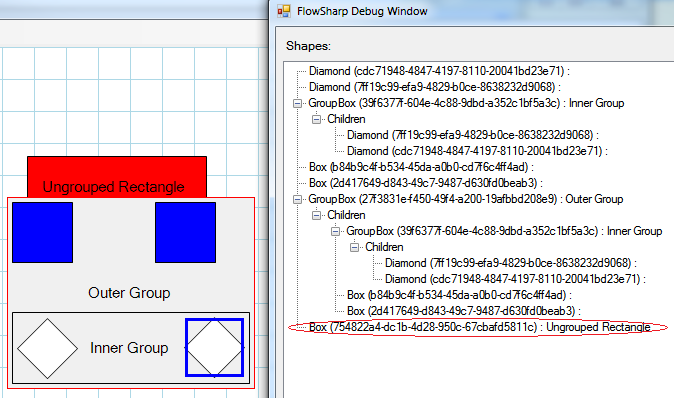Select top-level Diamond 7ff19c99 tree entry

(x=435, y=87)
